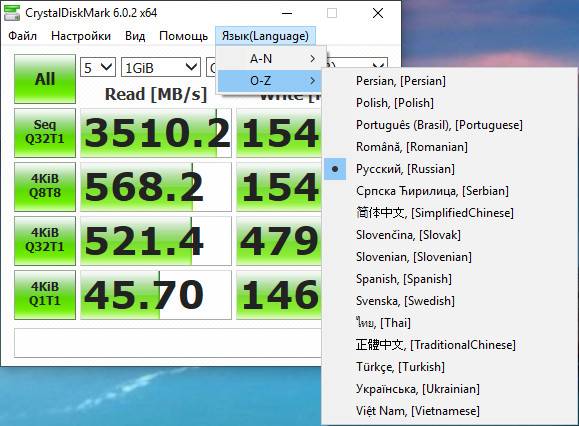This screenshot has width=579, height=426.
Task: Select TraditionalChinese language
Action: (450, 345)
